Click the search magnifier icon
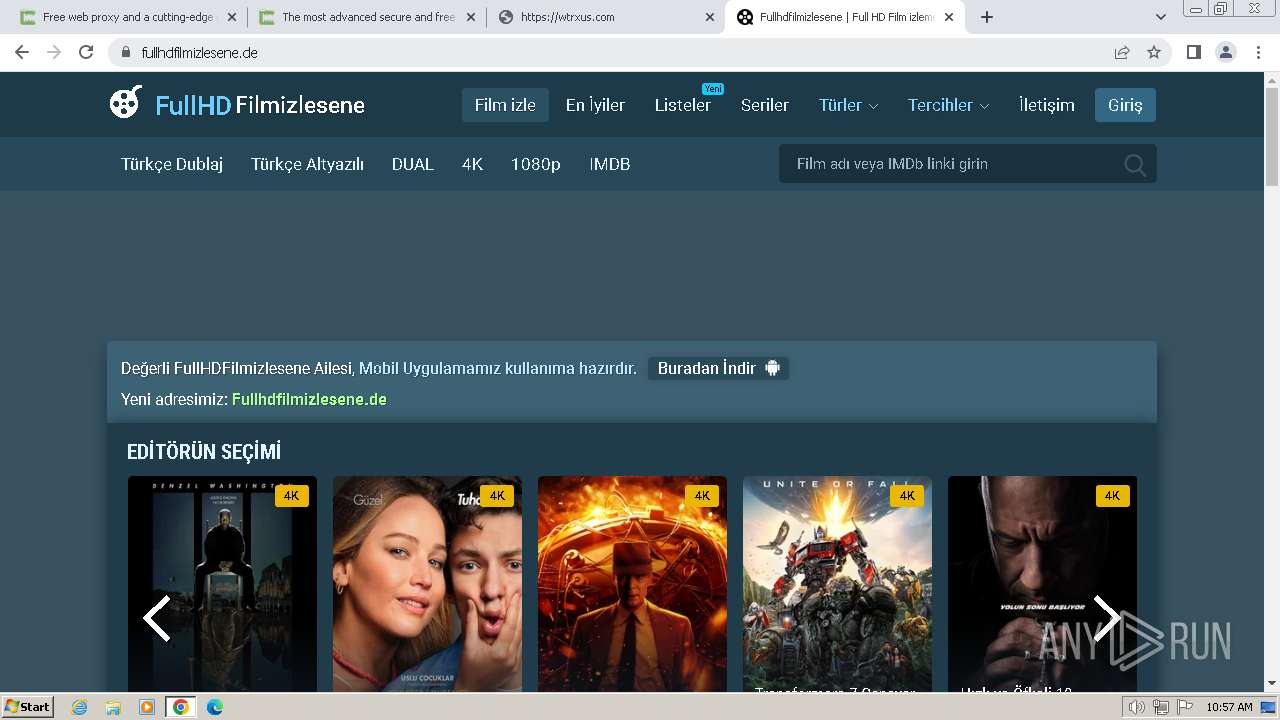The height and width of the screenshot is (720, 1280). coord(1135,165)
